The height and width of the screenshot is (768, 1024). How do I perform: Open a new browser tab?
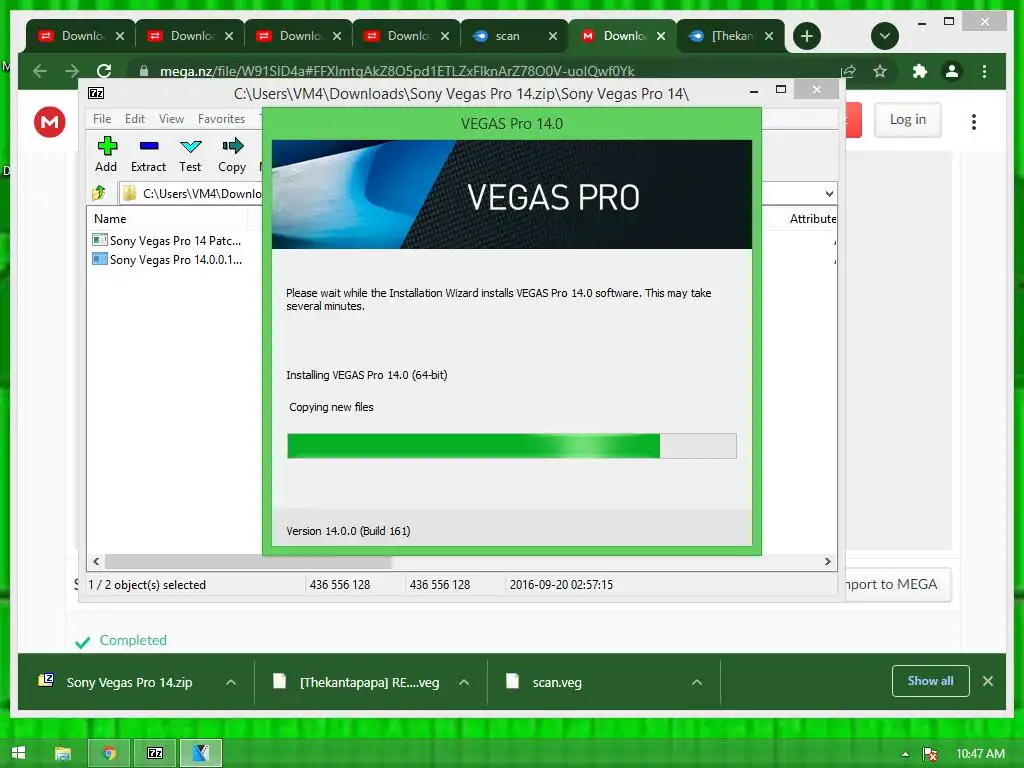click(807, 36)
